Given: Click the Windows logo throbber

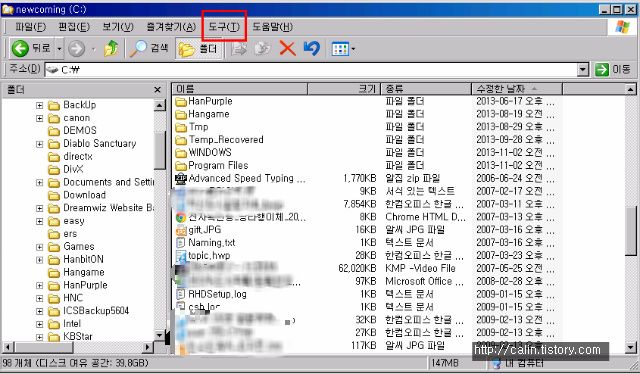Looking at the screenshot, I should (x=622, y=27).
